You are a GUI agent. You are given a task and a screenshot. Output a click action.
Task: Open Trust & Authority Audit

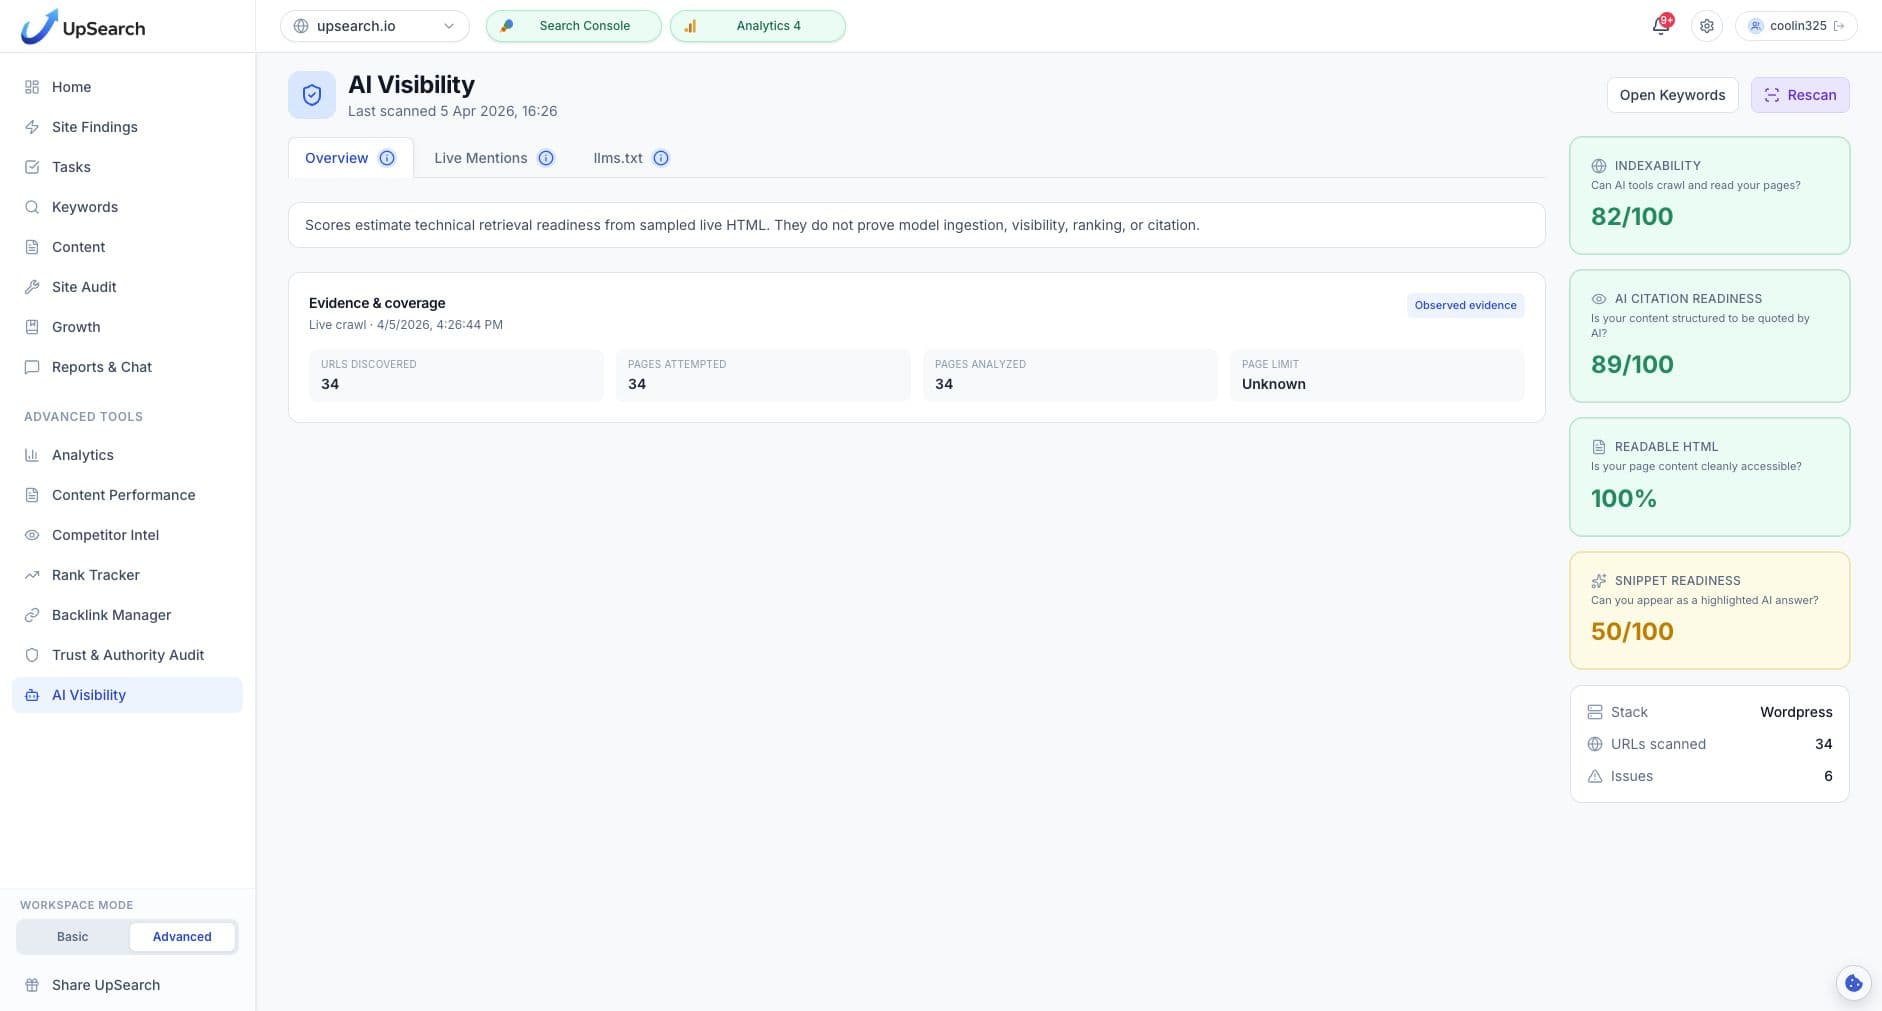(x=127, y=655)
